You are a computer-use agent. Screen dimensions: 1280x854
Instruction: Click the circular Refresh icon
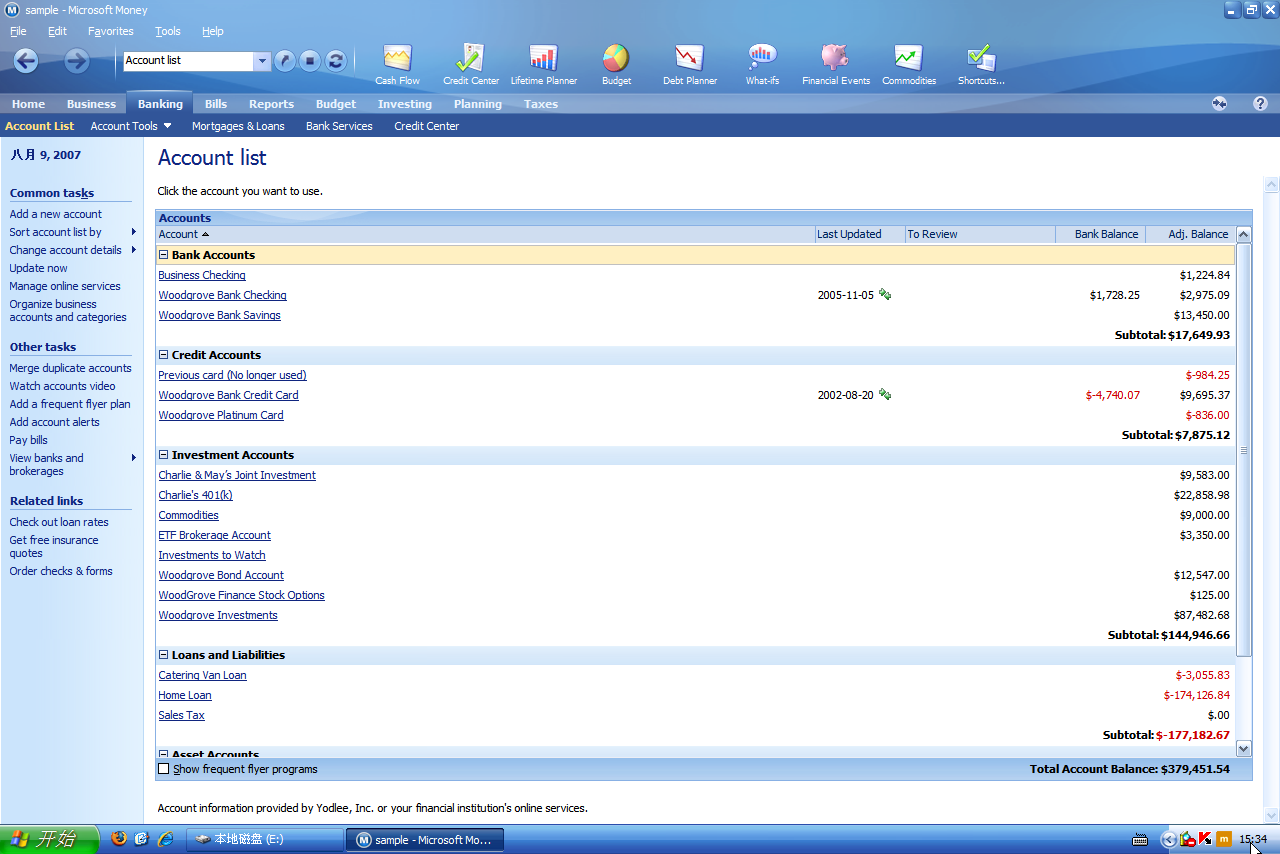[x=335, y=60]
